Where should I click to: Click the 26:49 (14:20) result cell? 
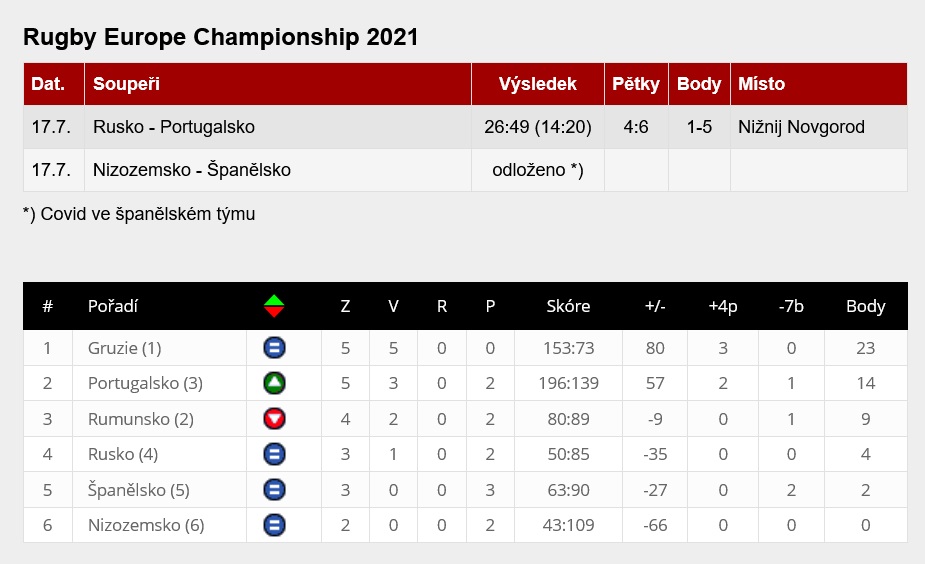(538, 127)
